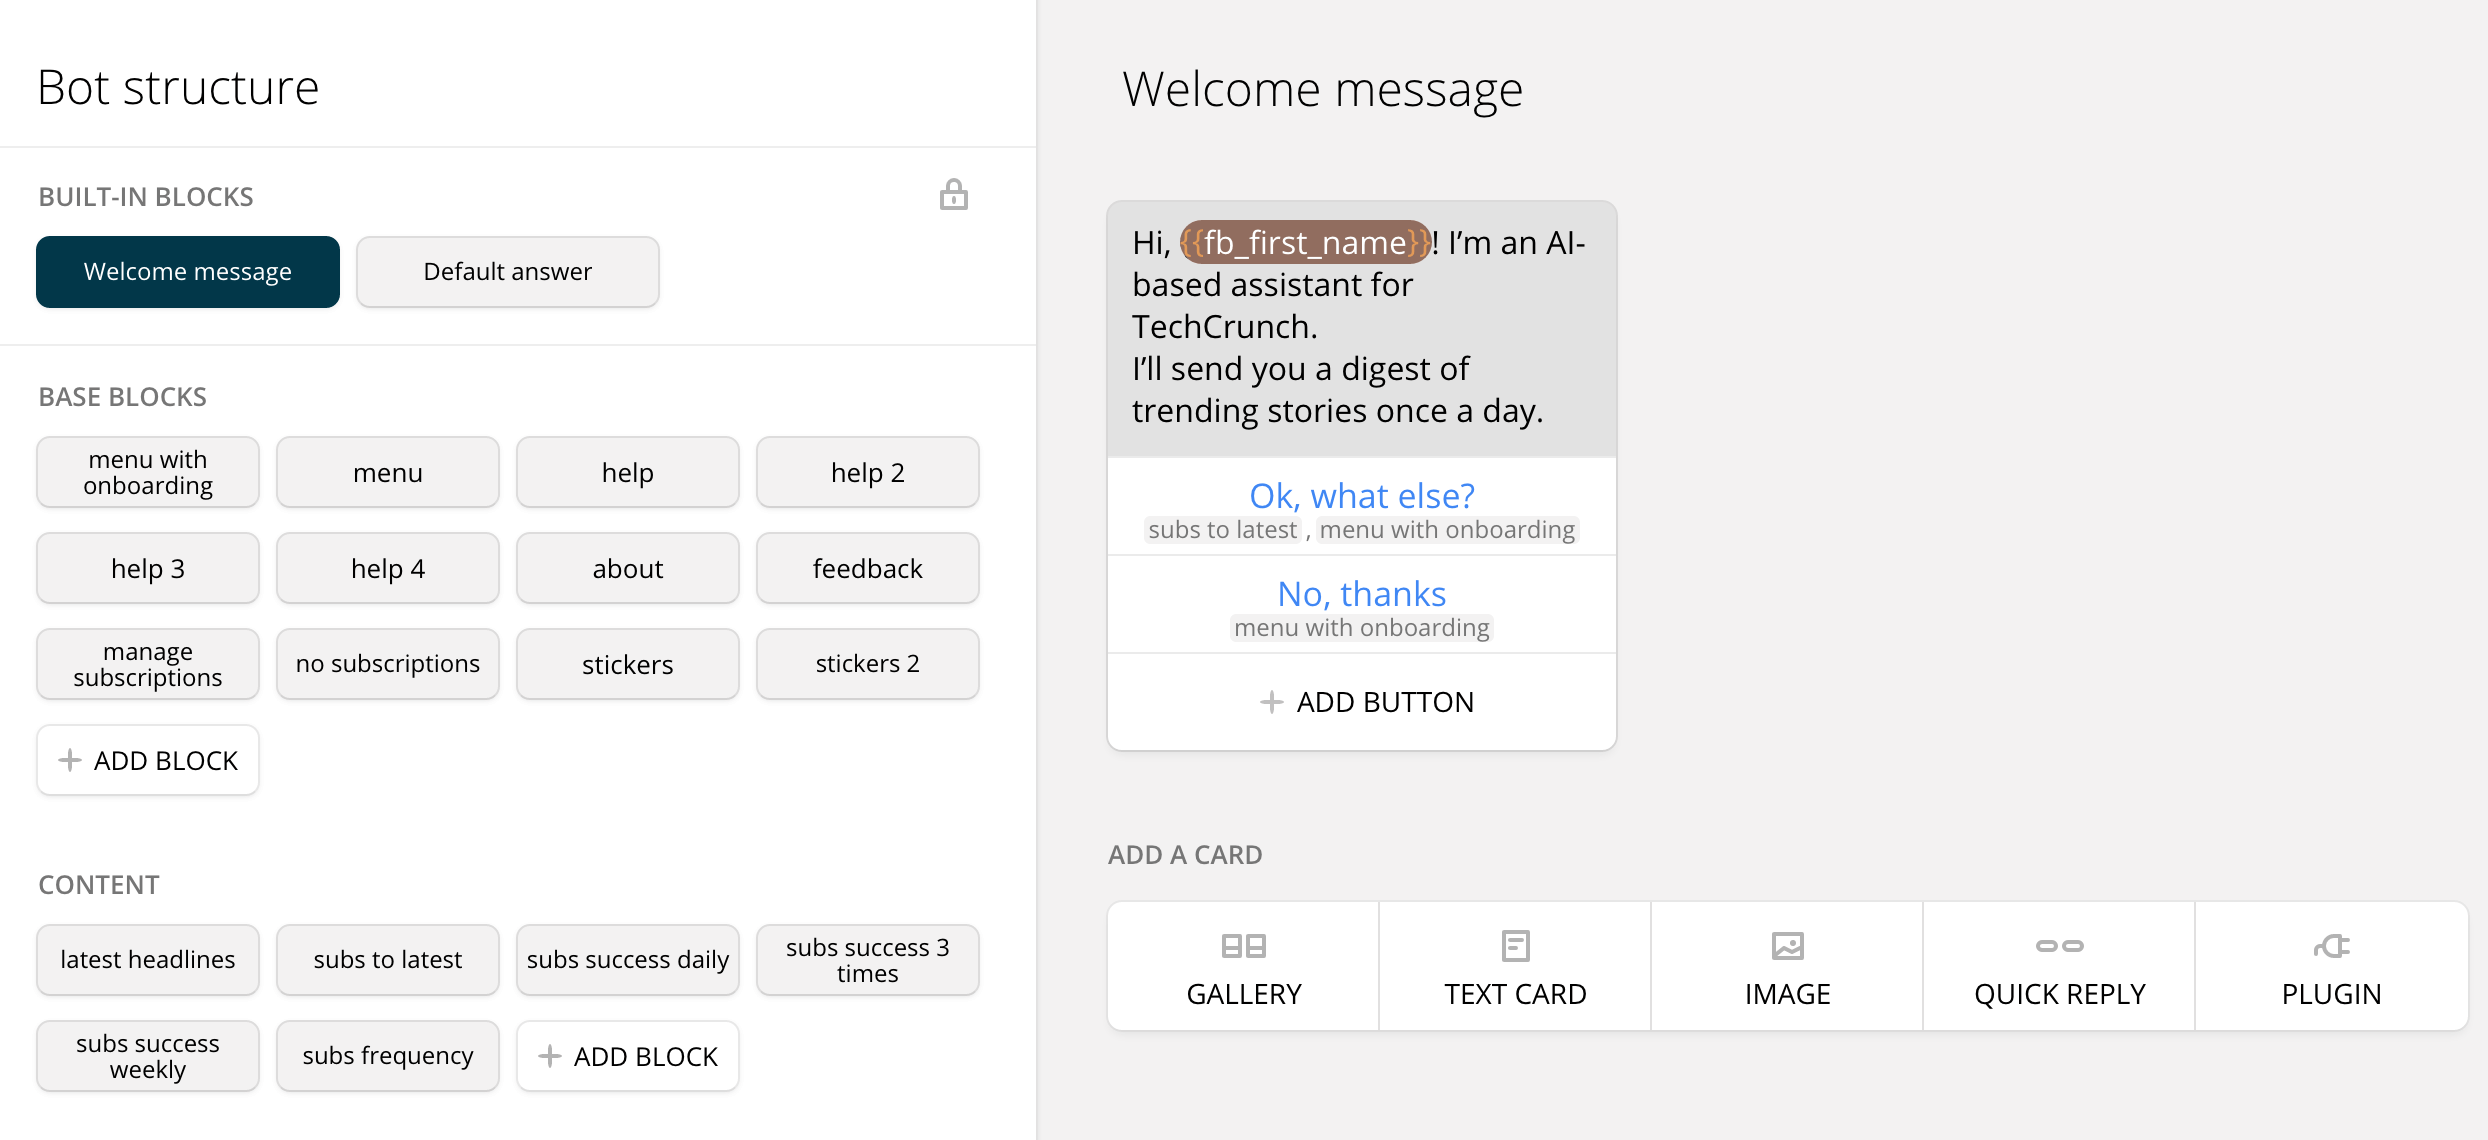
Task: Open the menu with onboarding block
Action: (x=148, y=472)
